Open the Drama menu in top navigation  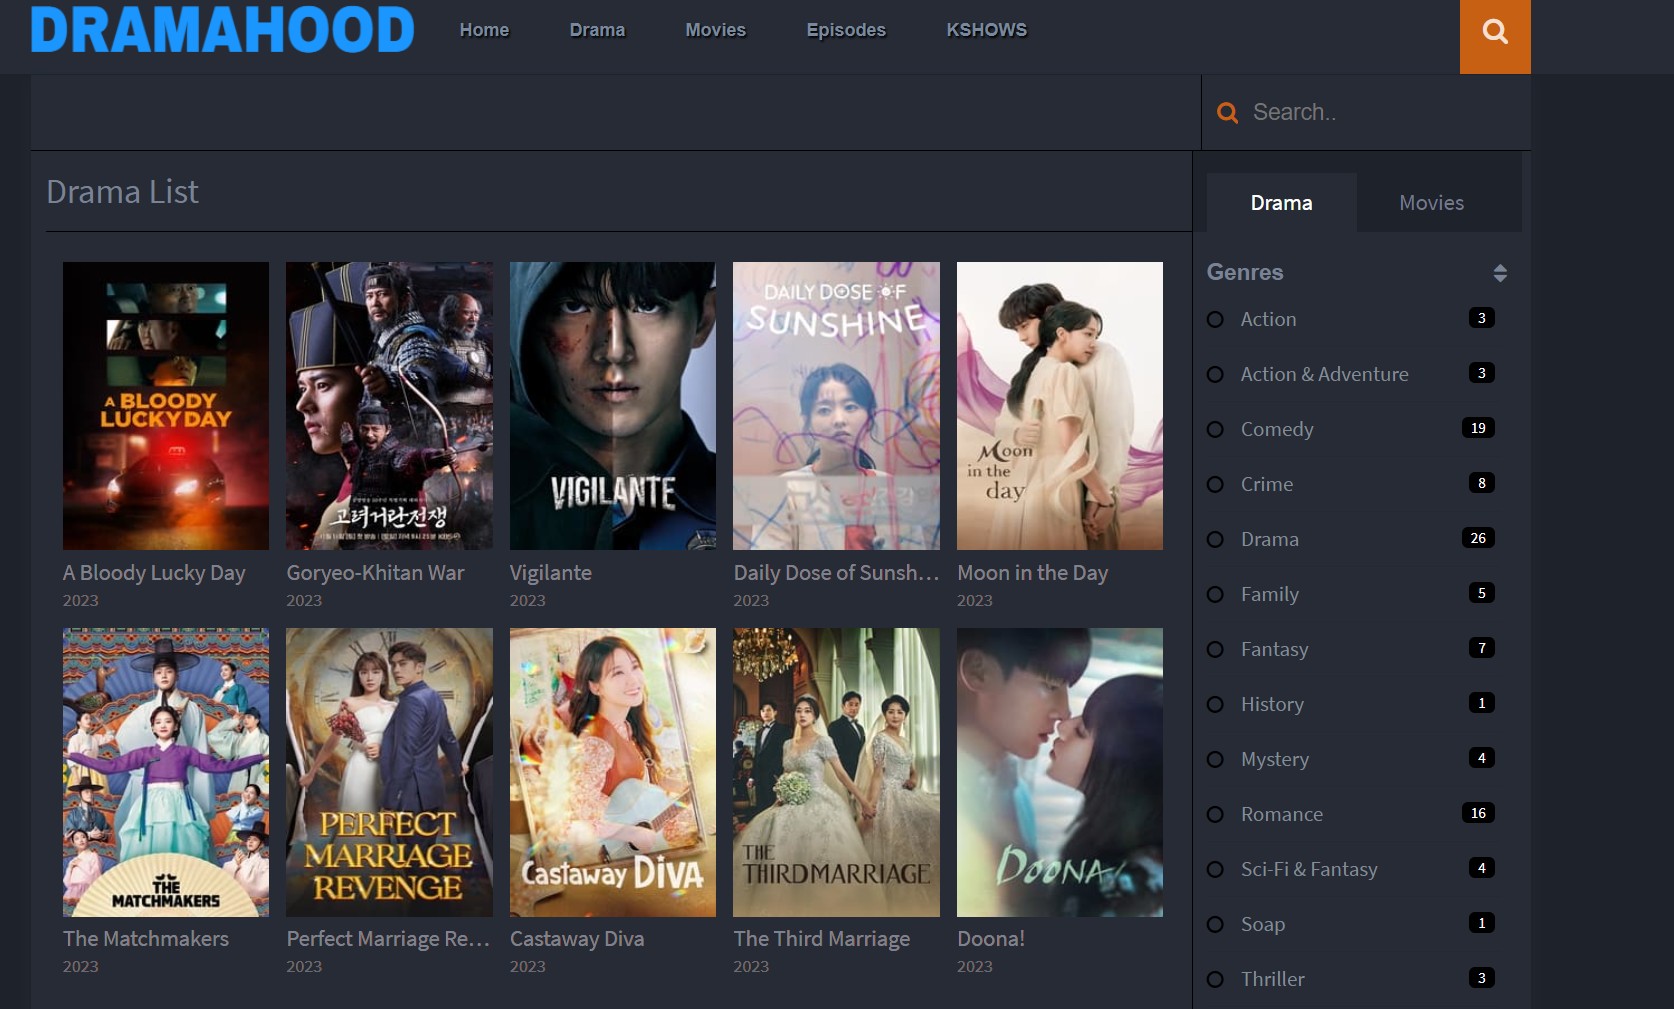597,30
